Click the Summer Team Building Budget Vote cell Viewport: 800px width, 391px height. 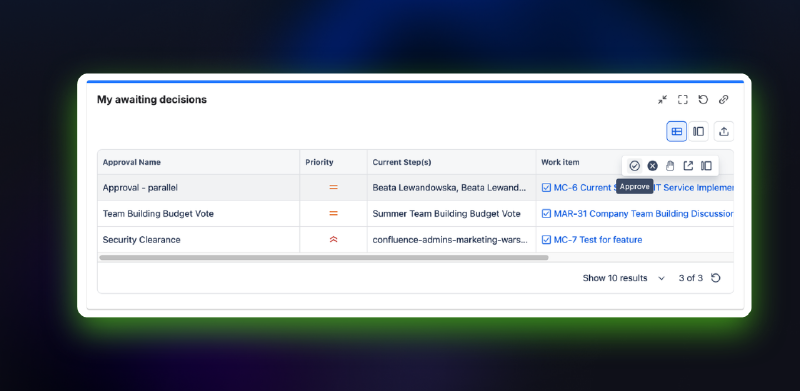click(452, 214)
